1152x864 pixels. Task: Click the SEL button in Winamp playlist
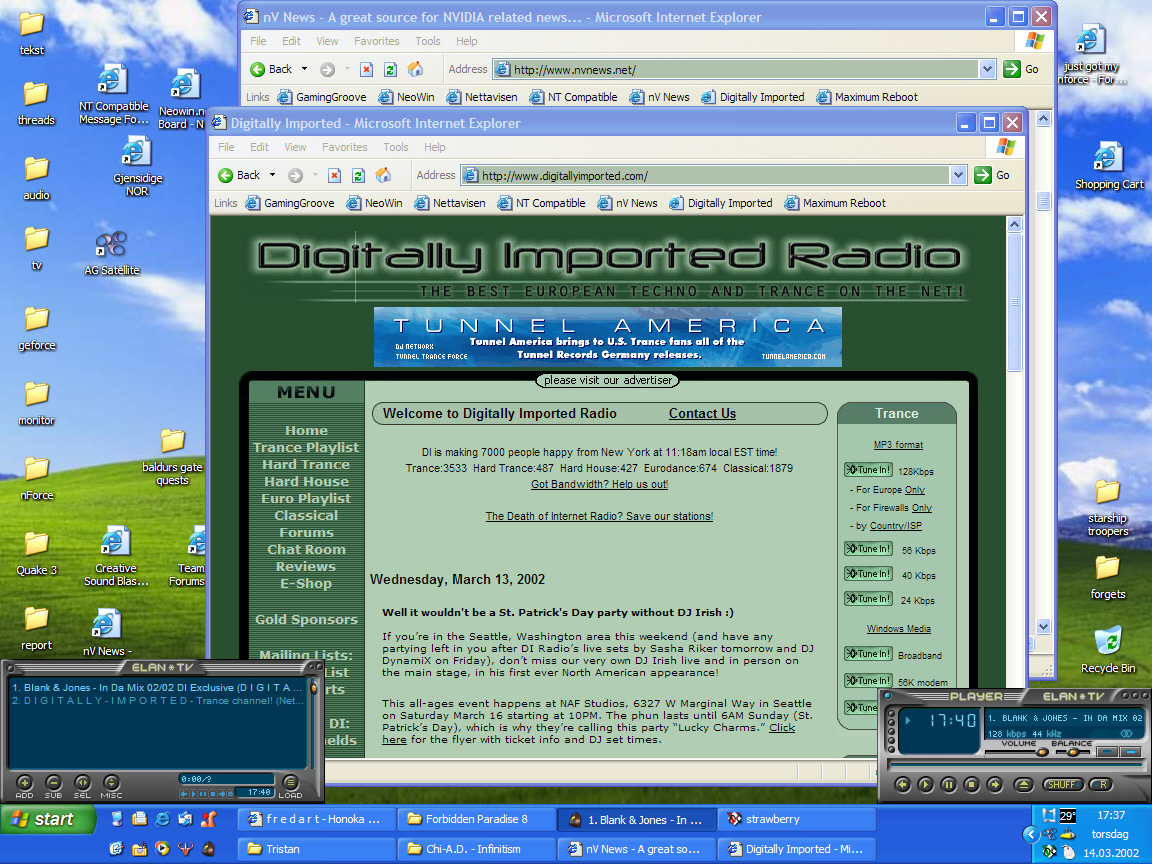(82, 783)
